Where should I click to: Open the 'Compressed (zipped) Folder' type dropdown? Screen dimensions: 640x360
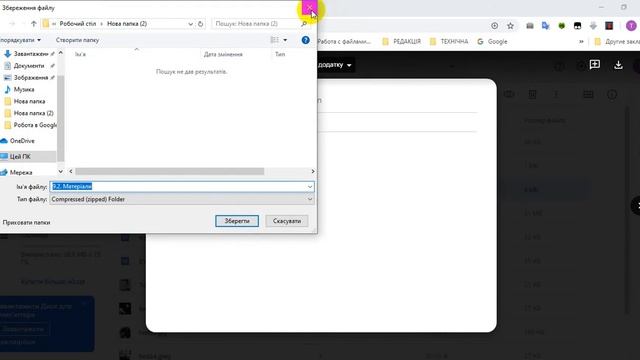tap(182, 199)
